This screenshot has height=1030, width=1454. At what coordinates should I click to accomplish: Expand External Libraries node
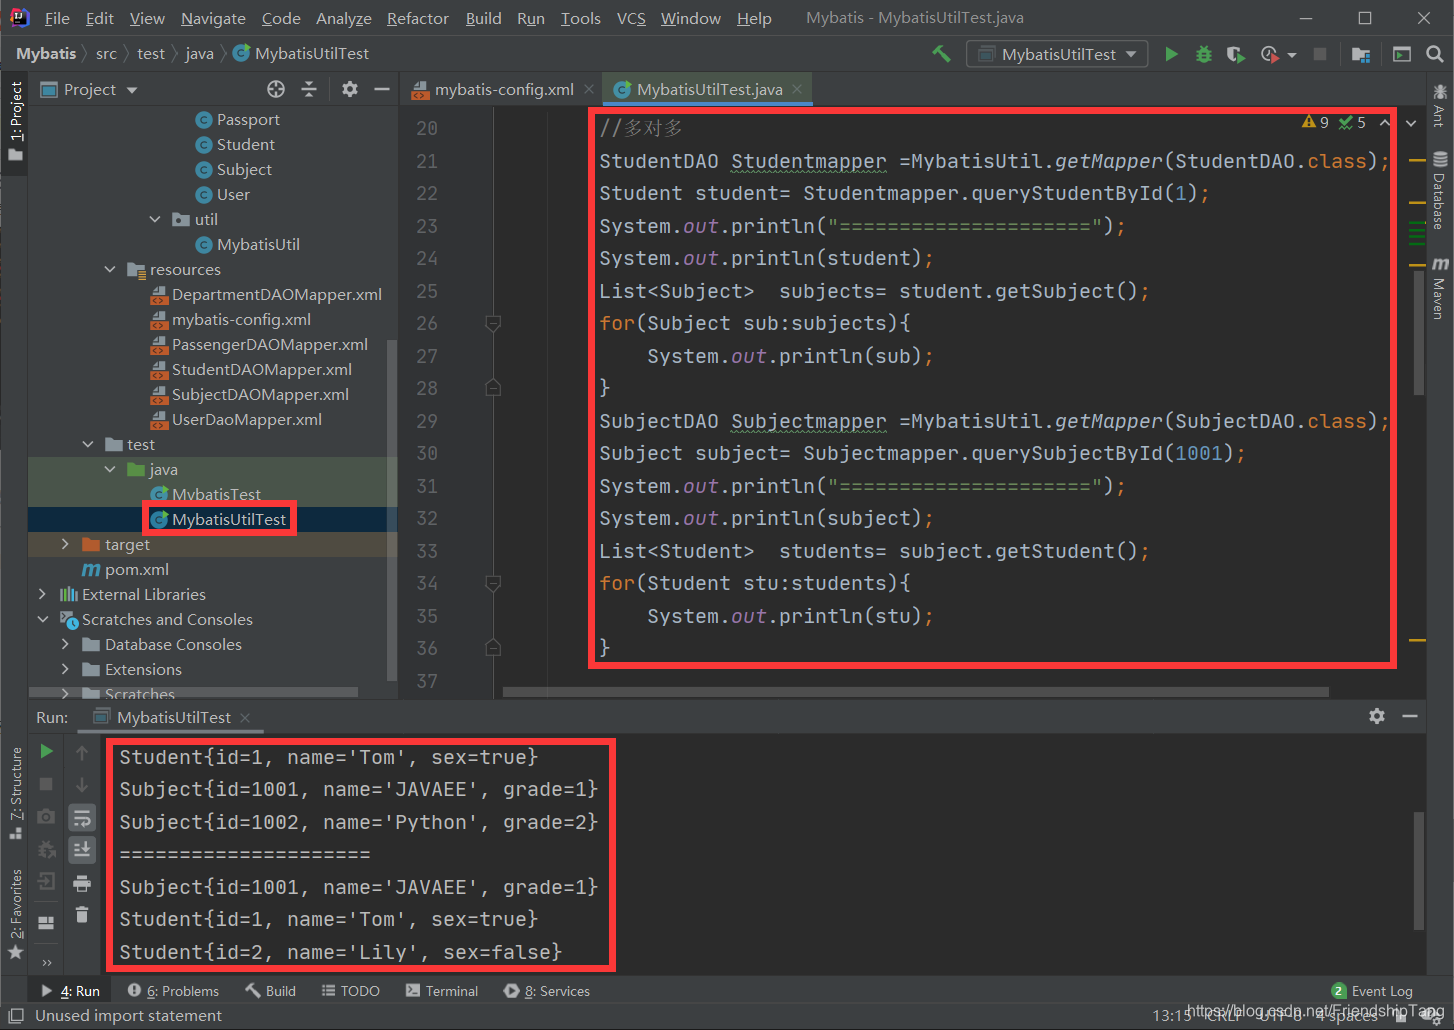tap(42, 594)
